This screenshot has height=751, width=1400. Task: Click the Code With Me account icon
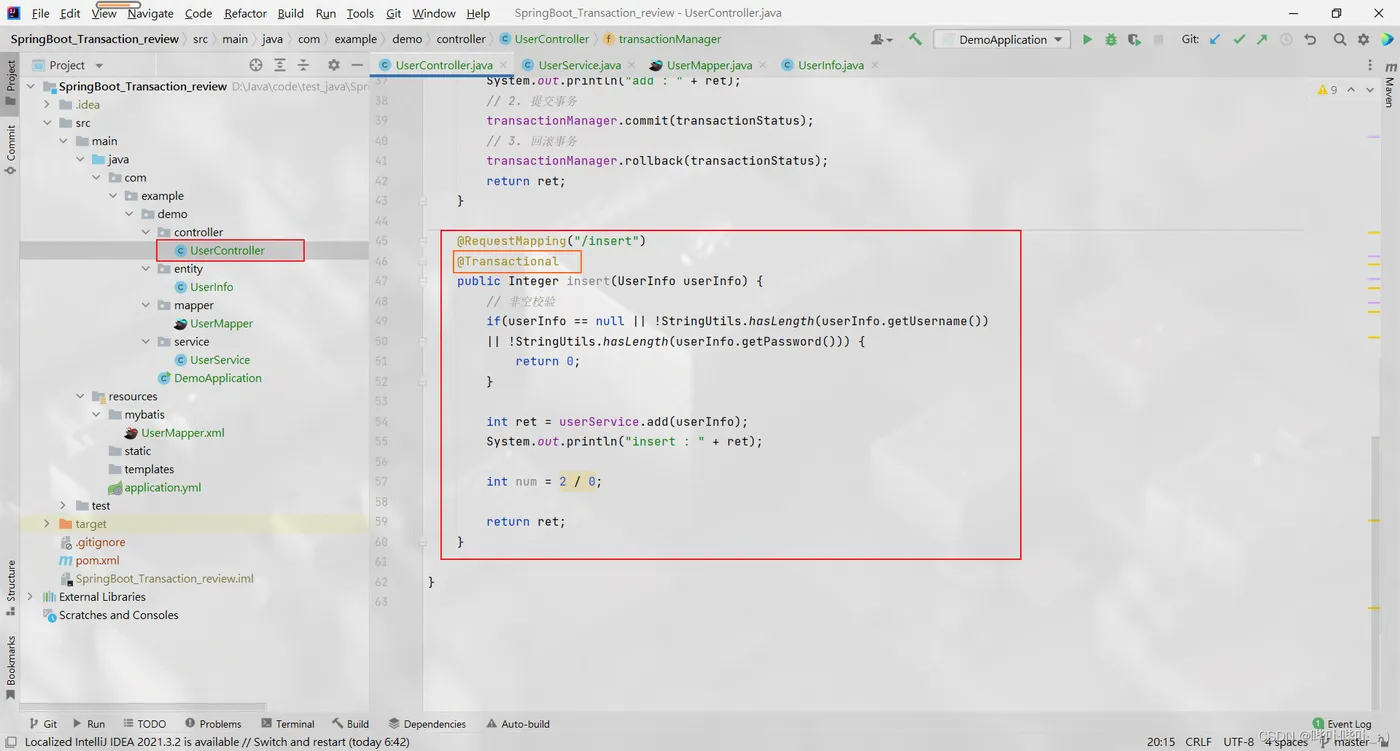(881, 39)
